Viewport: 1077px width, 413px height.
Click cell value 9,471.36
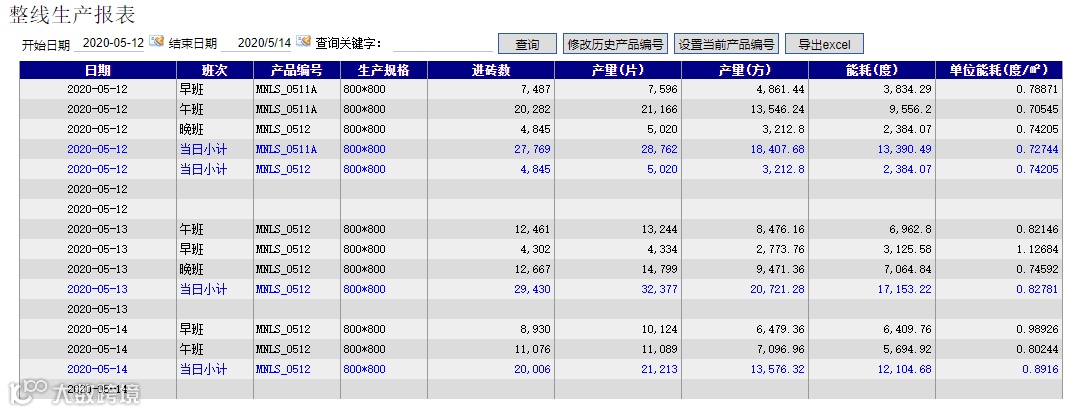coord(778,269)
